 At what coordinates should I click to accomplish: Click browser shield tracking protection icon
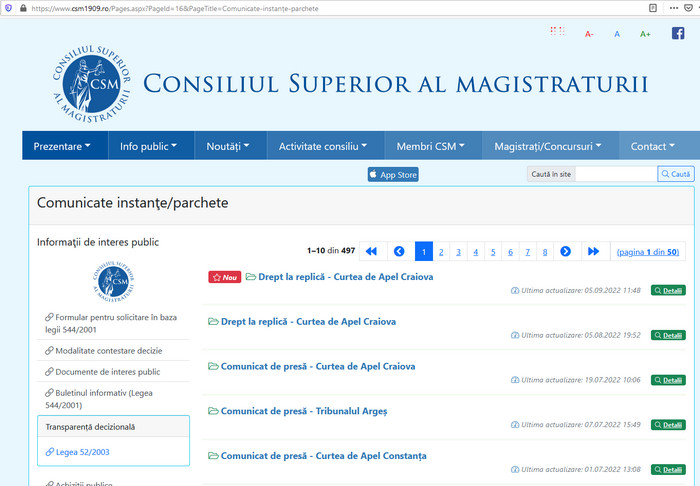8,8
